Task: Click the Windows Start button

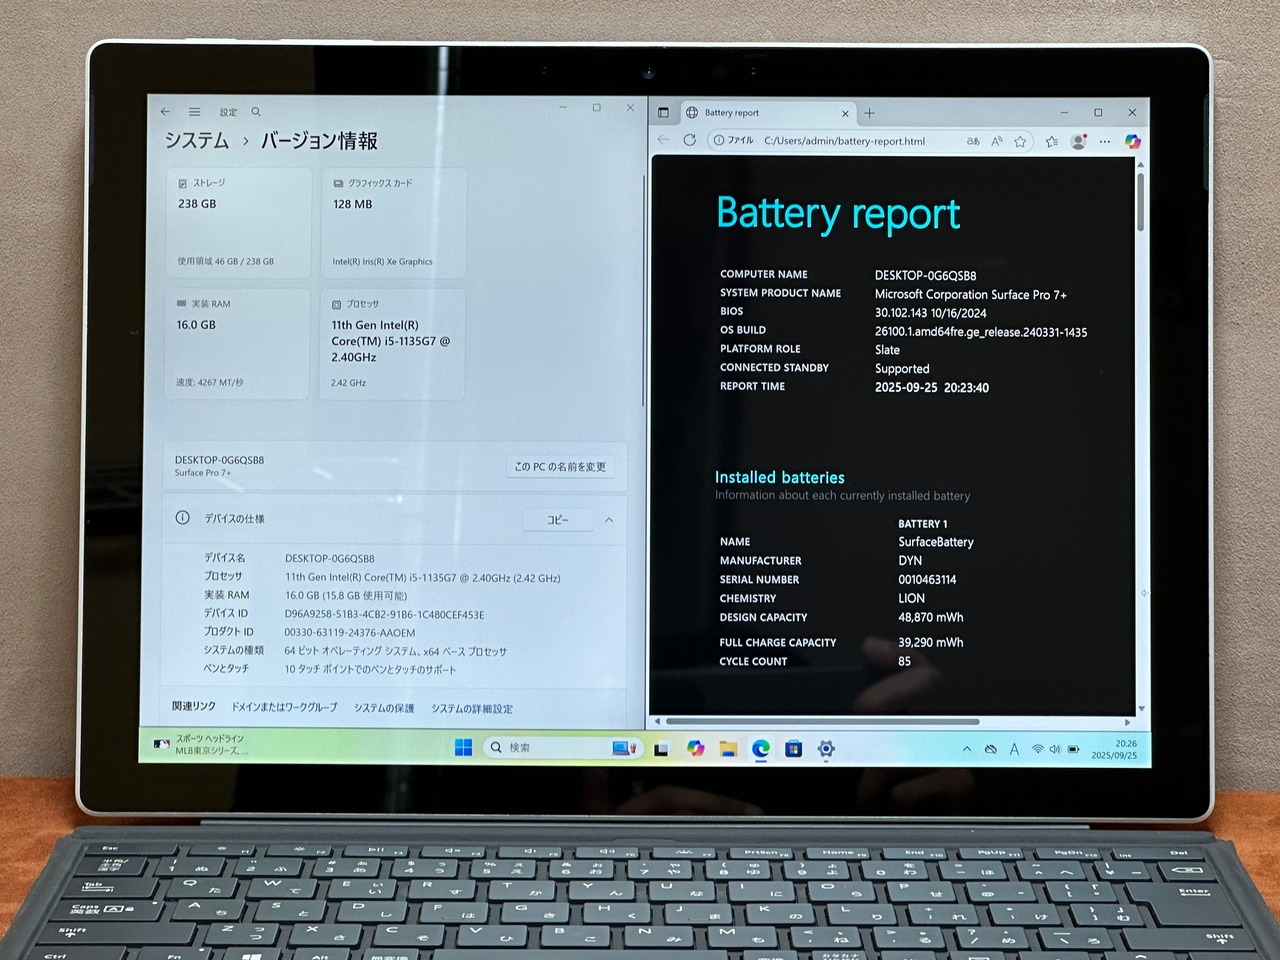Action: click(x=463, y=748)
